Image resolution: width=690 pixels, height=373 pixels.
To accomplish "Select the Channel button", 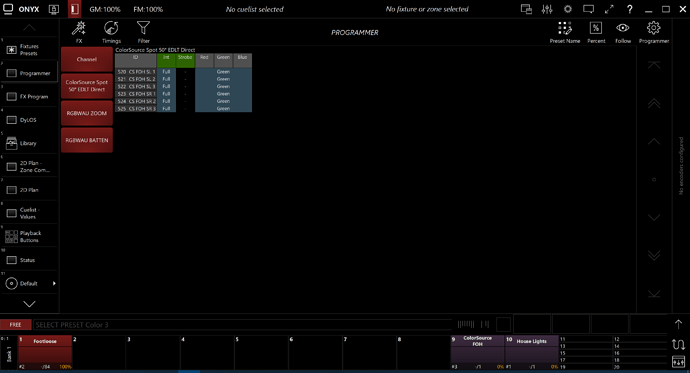I will pos(87,59).
